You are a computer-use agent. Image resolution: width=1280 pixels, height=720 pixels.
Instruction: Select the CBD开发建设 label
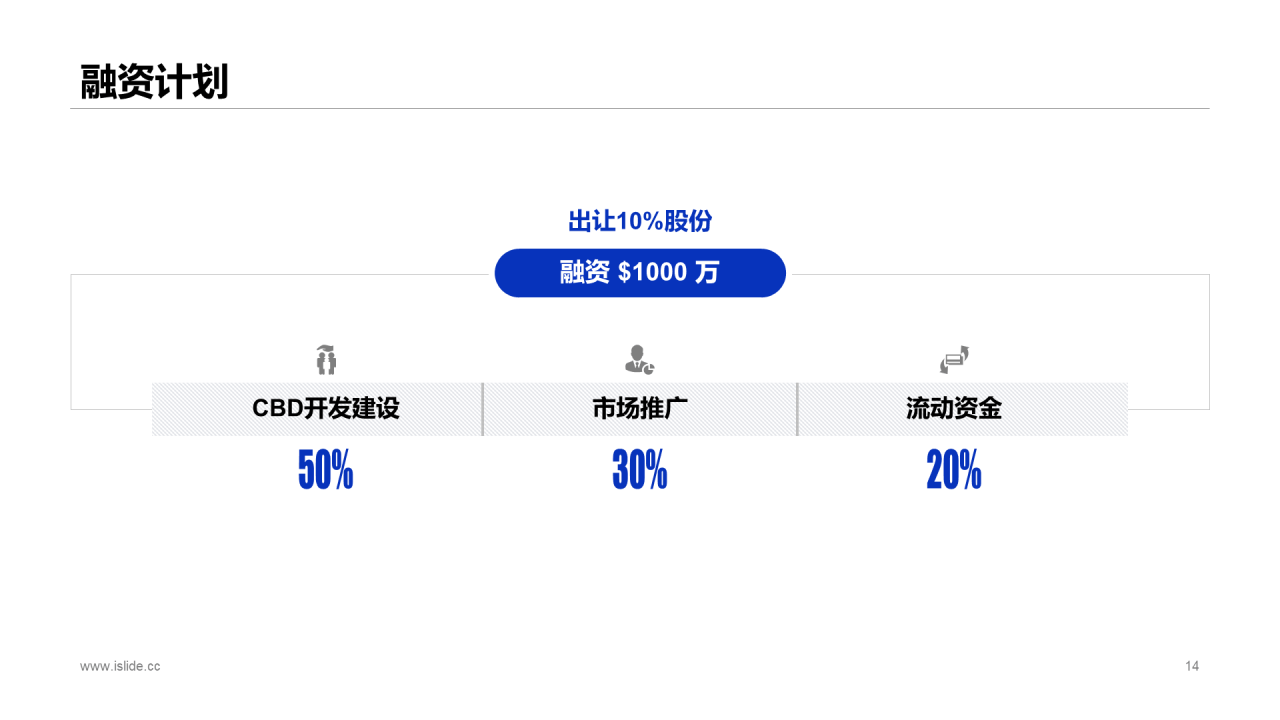pos(326,409)
